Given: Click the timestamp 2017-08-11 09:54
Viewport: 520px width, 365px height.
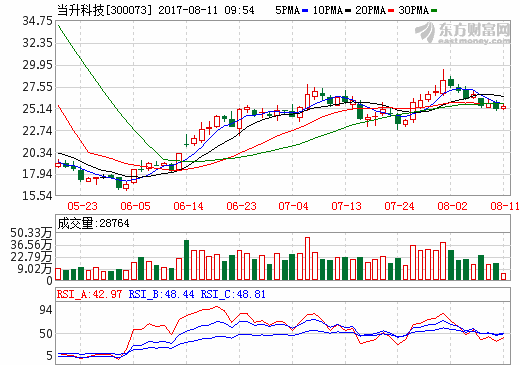Looking at the screenshot, I should click(x=206, y=10).
